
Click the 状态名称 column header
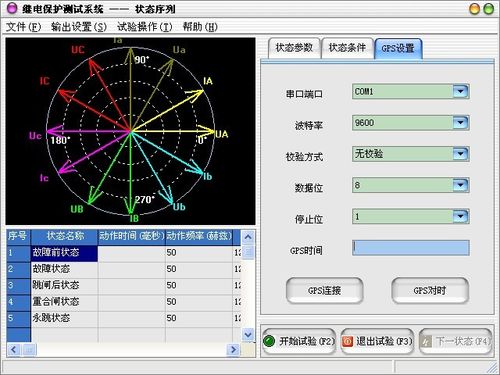[64, 236]
